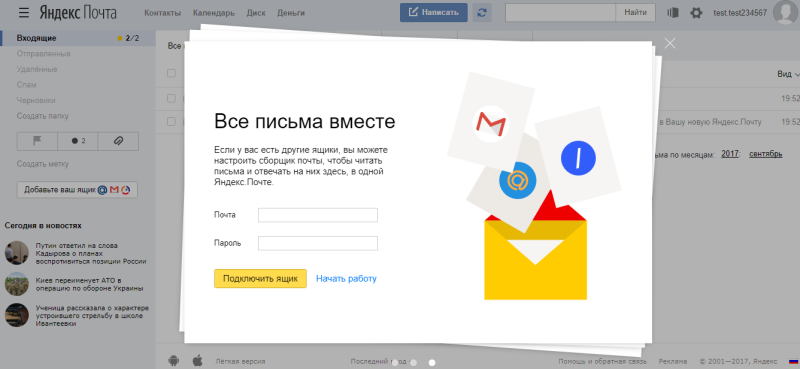Click the user avatar icon
The image size is (800, 369).
point(786,12)
